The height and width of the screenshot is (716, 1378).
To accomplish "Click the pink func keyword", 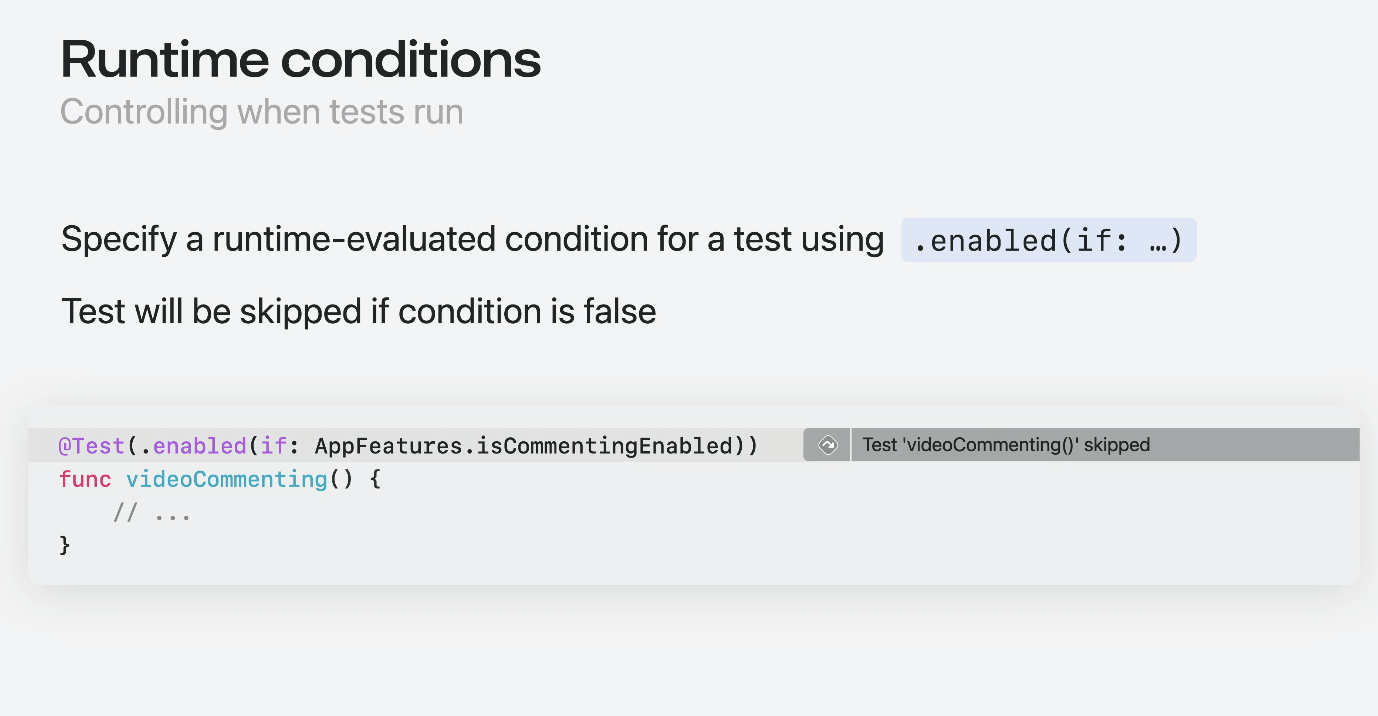I will coord(85,480).
